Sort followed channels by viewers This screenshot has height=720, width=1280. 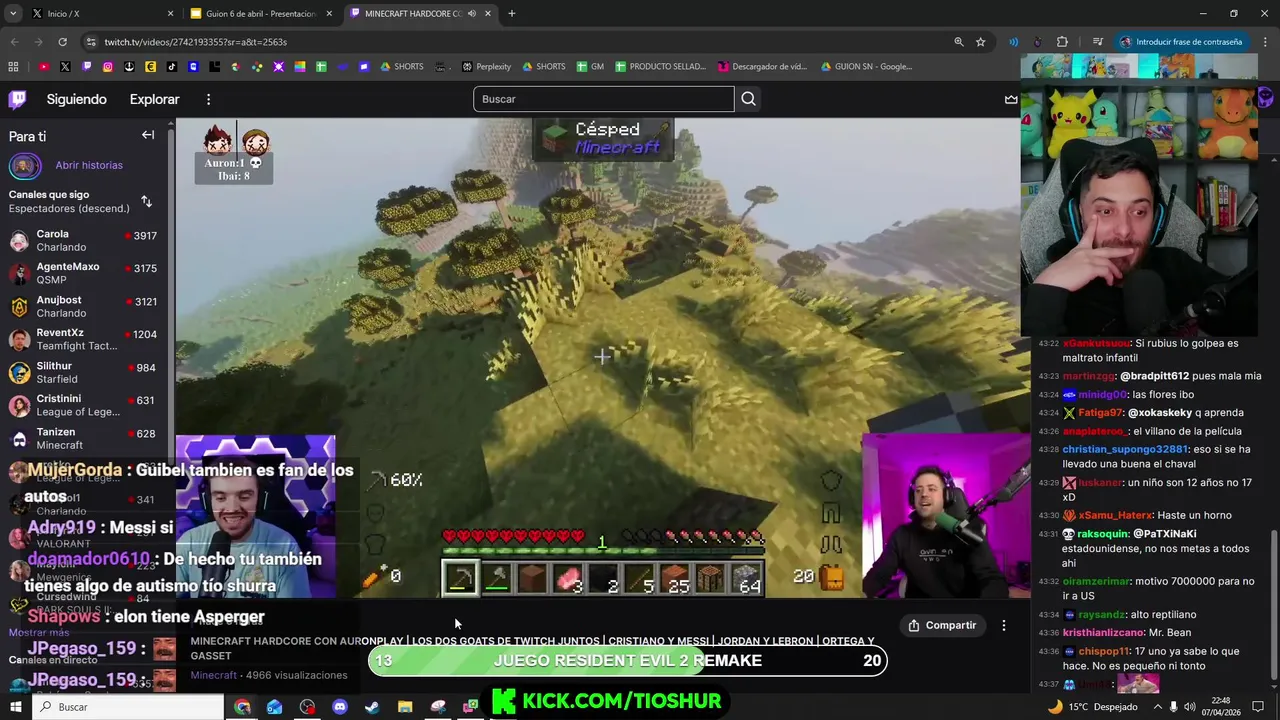pos(146,201)
